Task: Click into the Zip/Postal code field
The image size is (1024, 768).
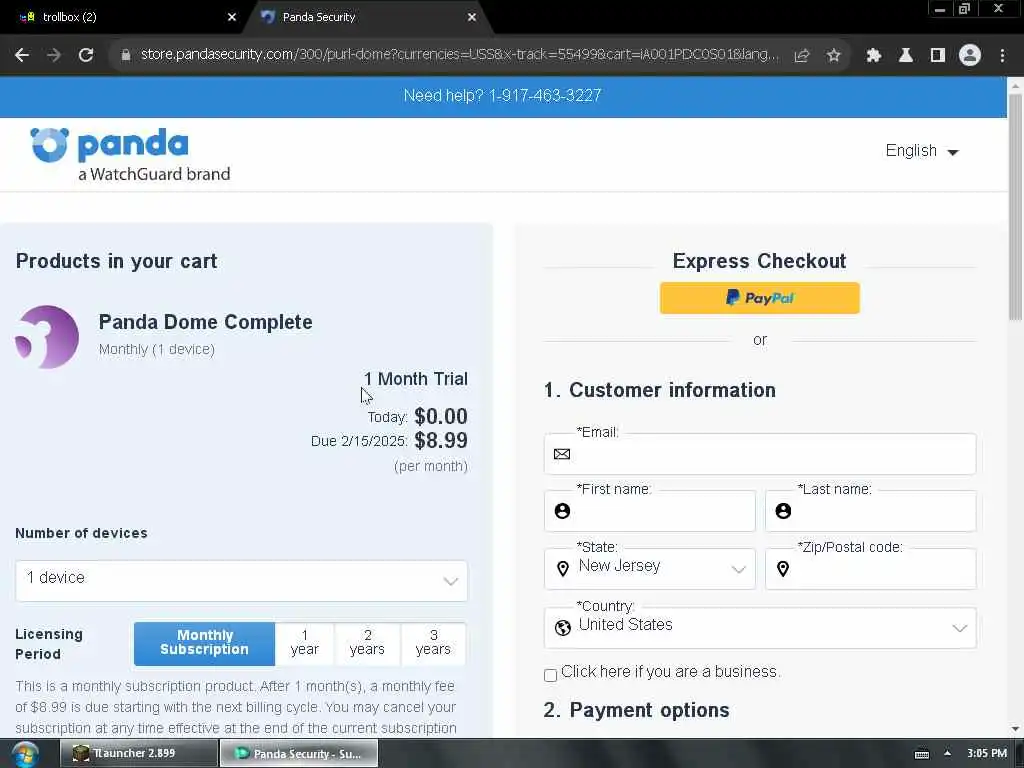Action: coord(871,569)
